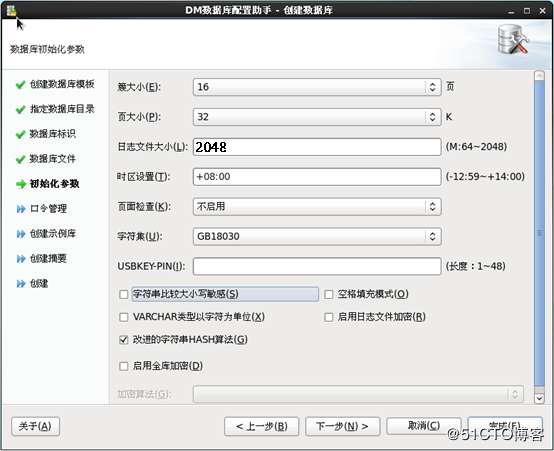Click the blue double-arrow icon beside 创建示例库

[x=21, y=234]
